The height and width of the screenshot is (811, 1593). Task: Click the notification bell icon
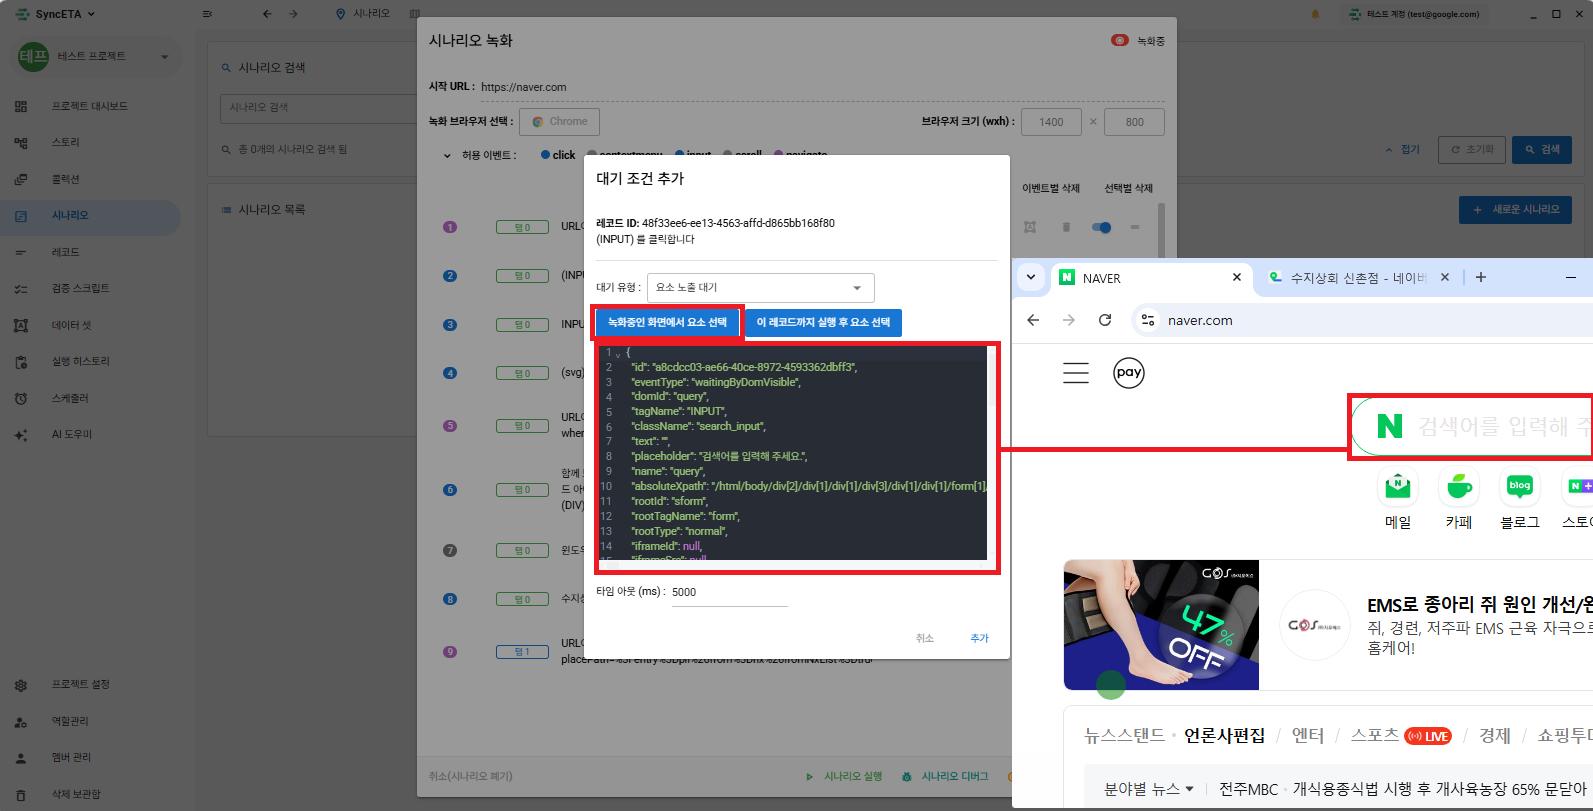tap(1315, 14)
